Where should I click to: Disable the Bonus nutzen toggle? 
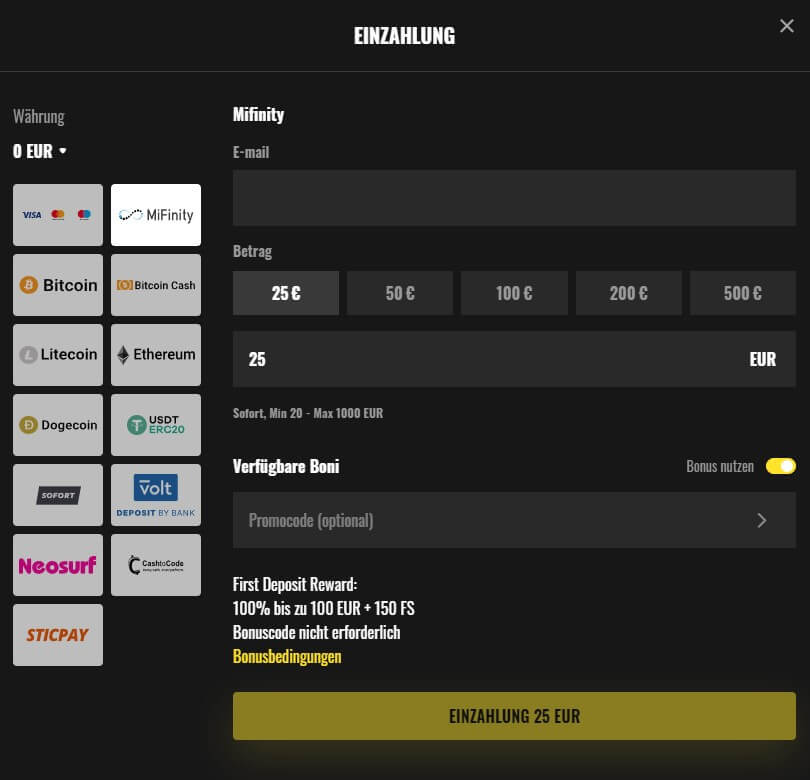[780, 466]
